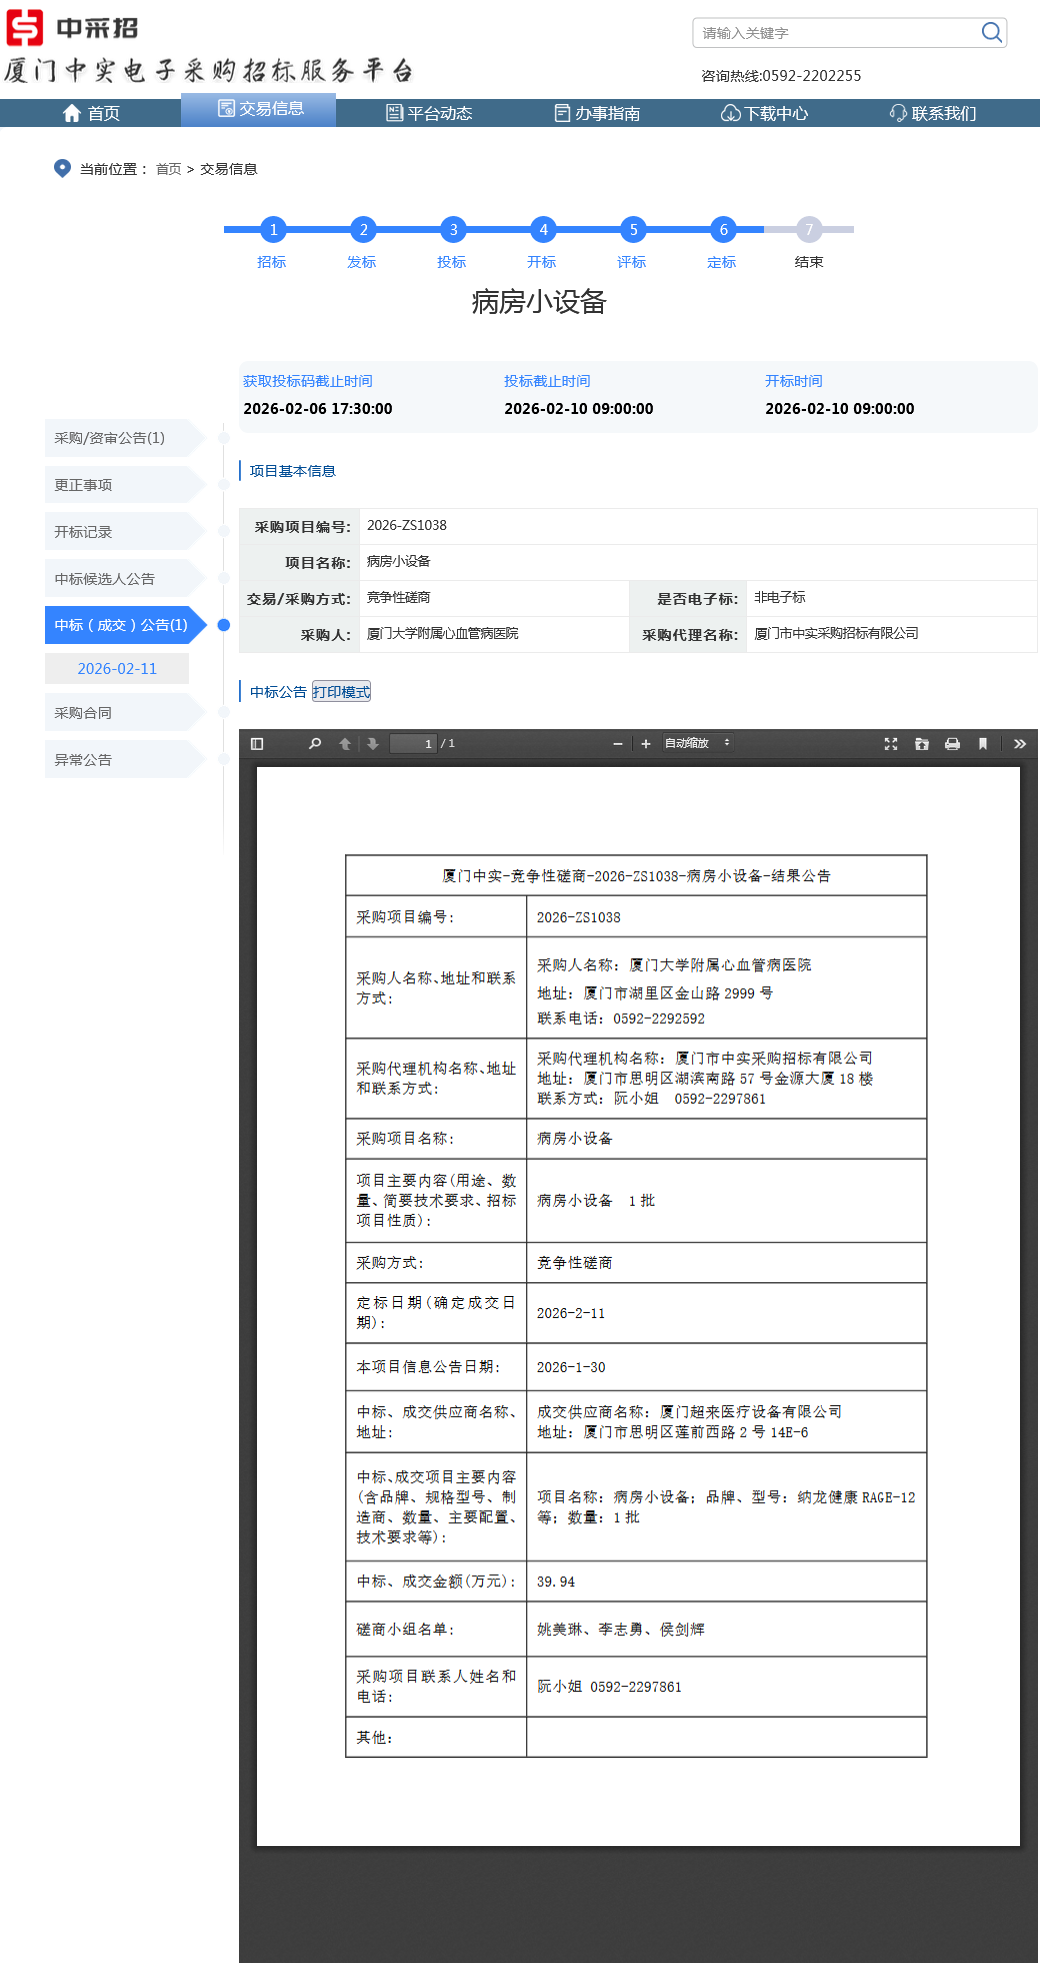Select step 4 开标 in progress bar
Viewport: 1040px width, 1963px height.
point(543,230)
